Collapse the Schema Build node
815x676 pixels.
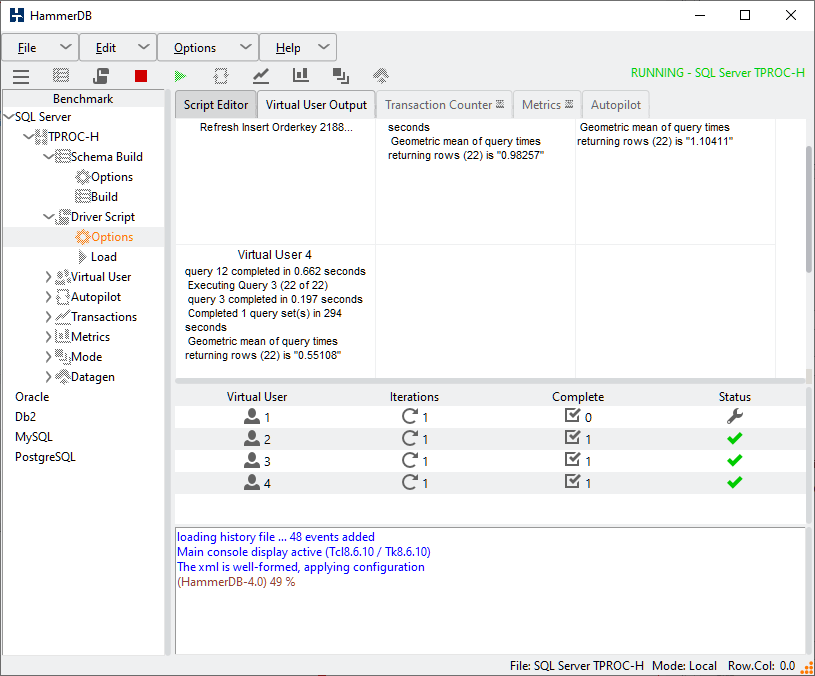click(x=48, y=156)
